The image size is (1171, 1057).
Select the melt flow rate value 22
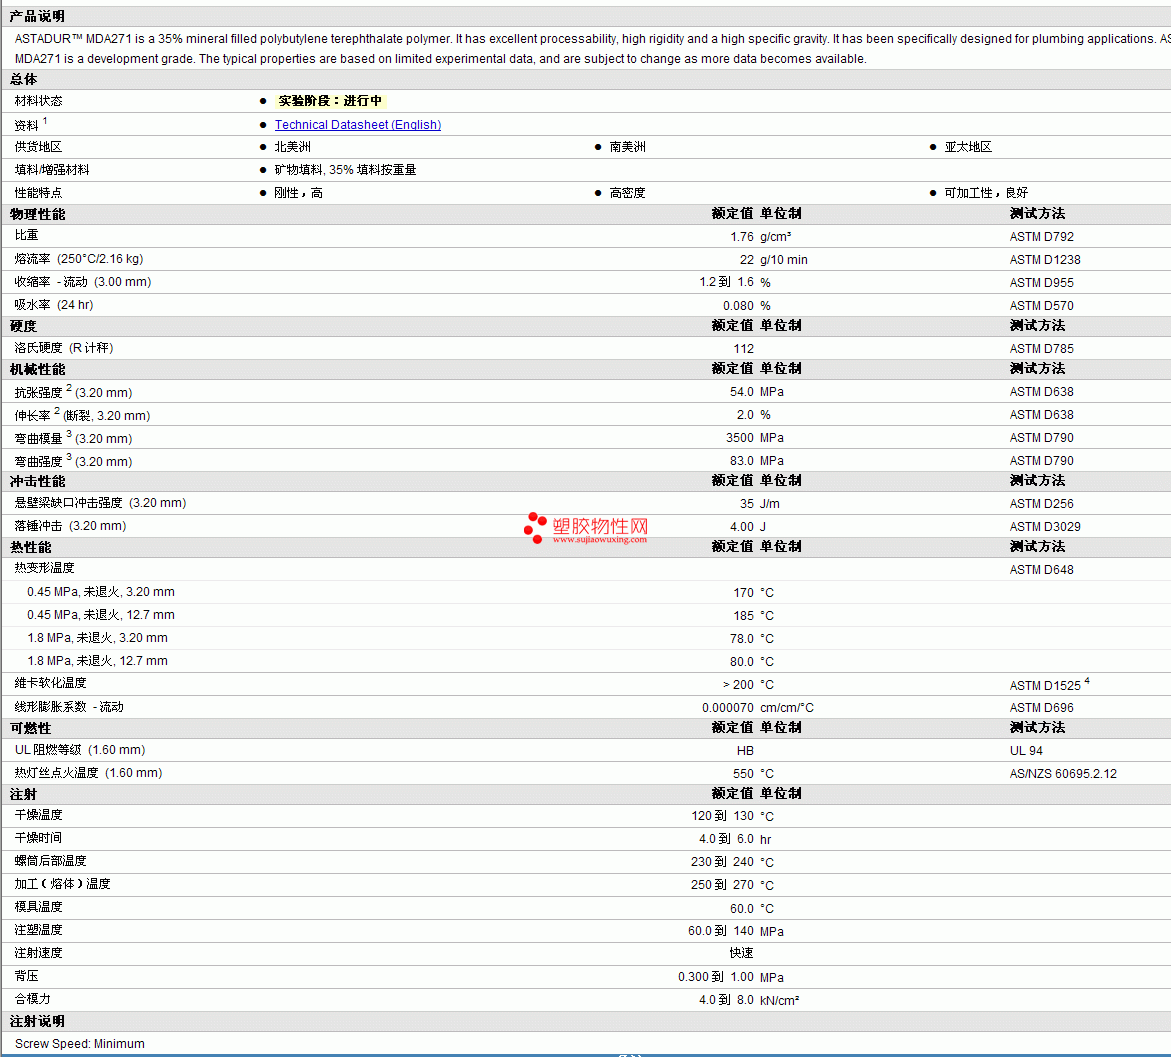747,260
